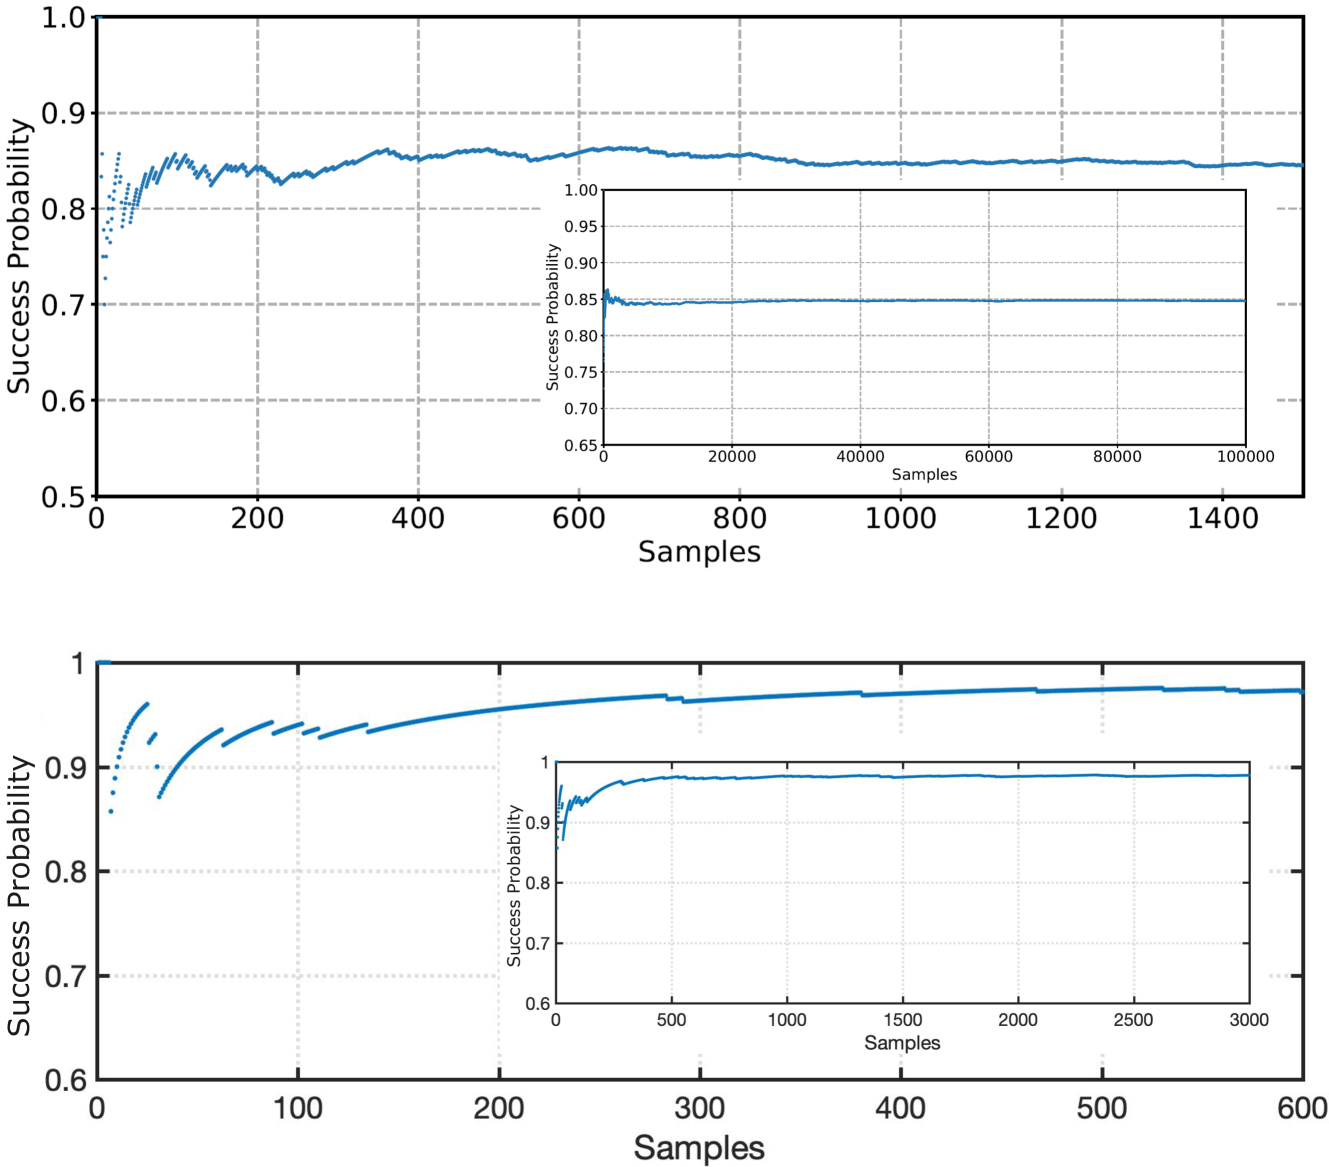Select the '0.90' inset y-axis tick

click(x=581, y=263)
